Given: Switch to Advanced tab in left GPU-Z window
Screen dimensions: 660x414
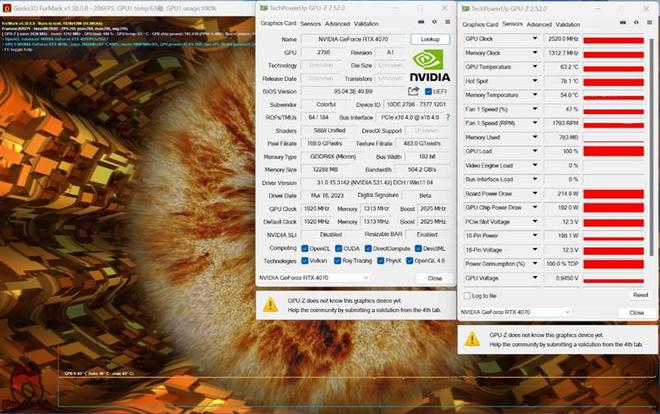Looking at the screenshot, I should click(x=338, y=24).
